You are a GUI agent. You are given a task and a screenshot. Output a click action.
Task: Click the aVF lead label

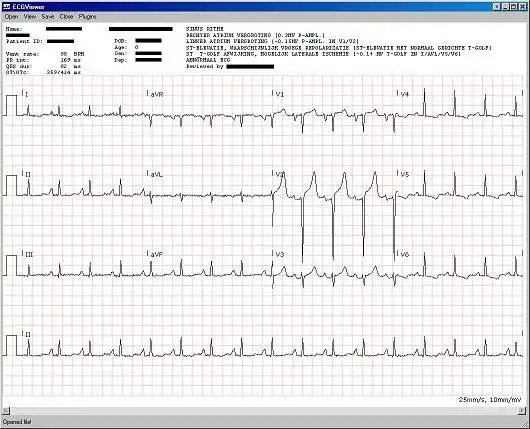click(156, 255)
